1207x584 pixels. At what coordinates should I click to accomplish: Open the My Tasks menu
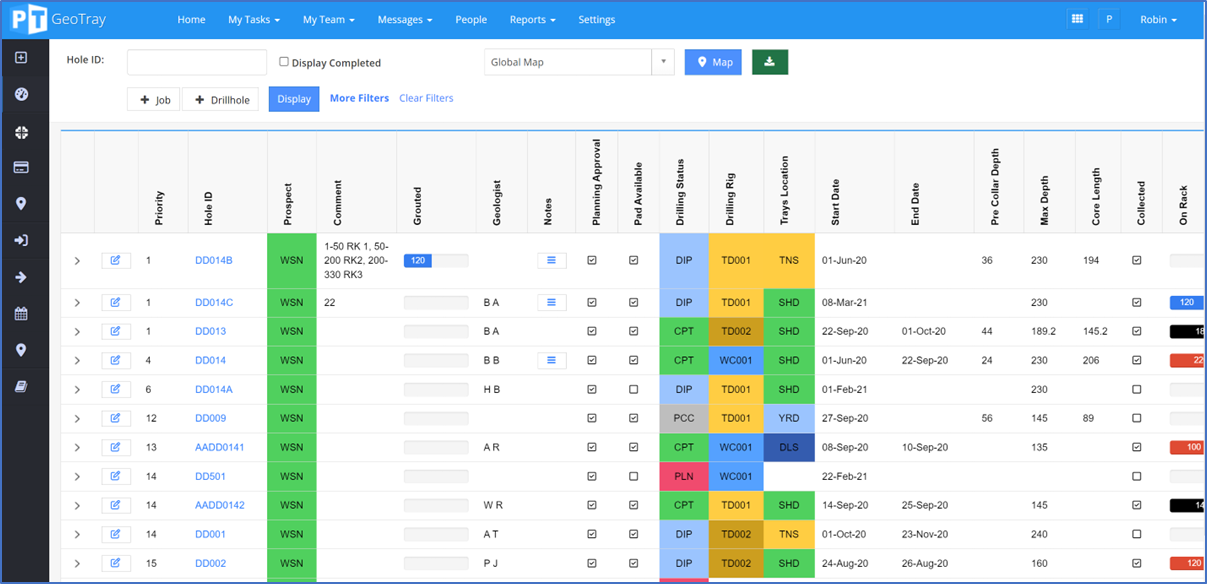253,18
